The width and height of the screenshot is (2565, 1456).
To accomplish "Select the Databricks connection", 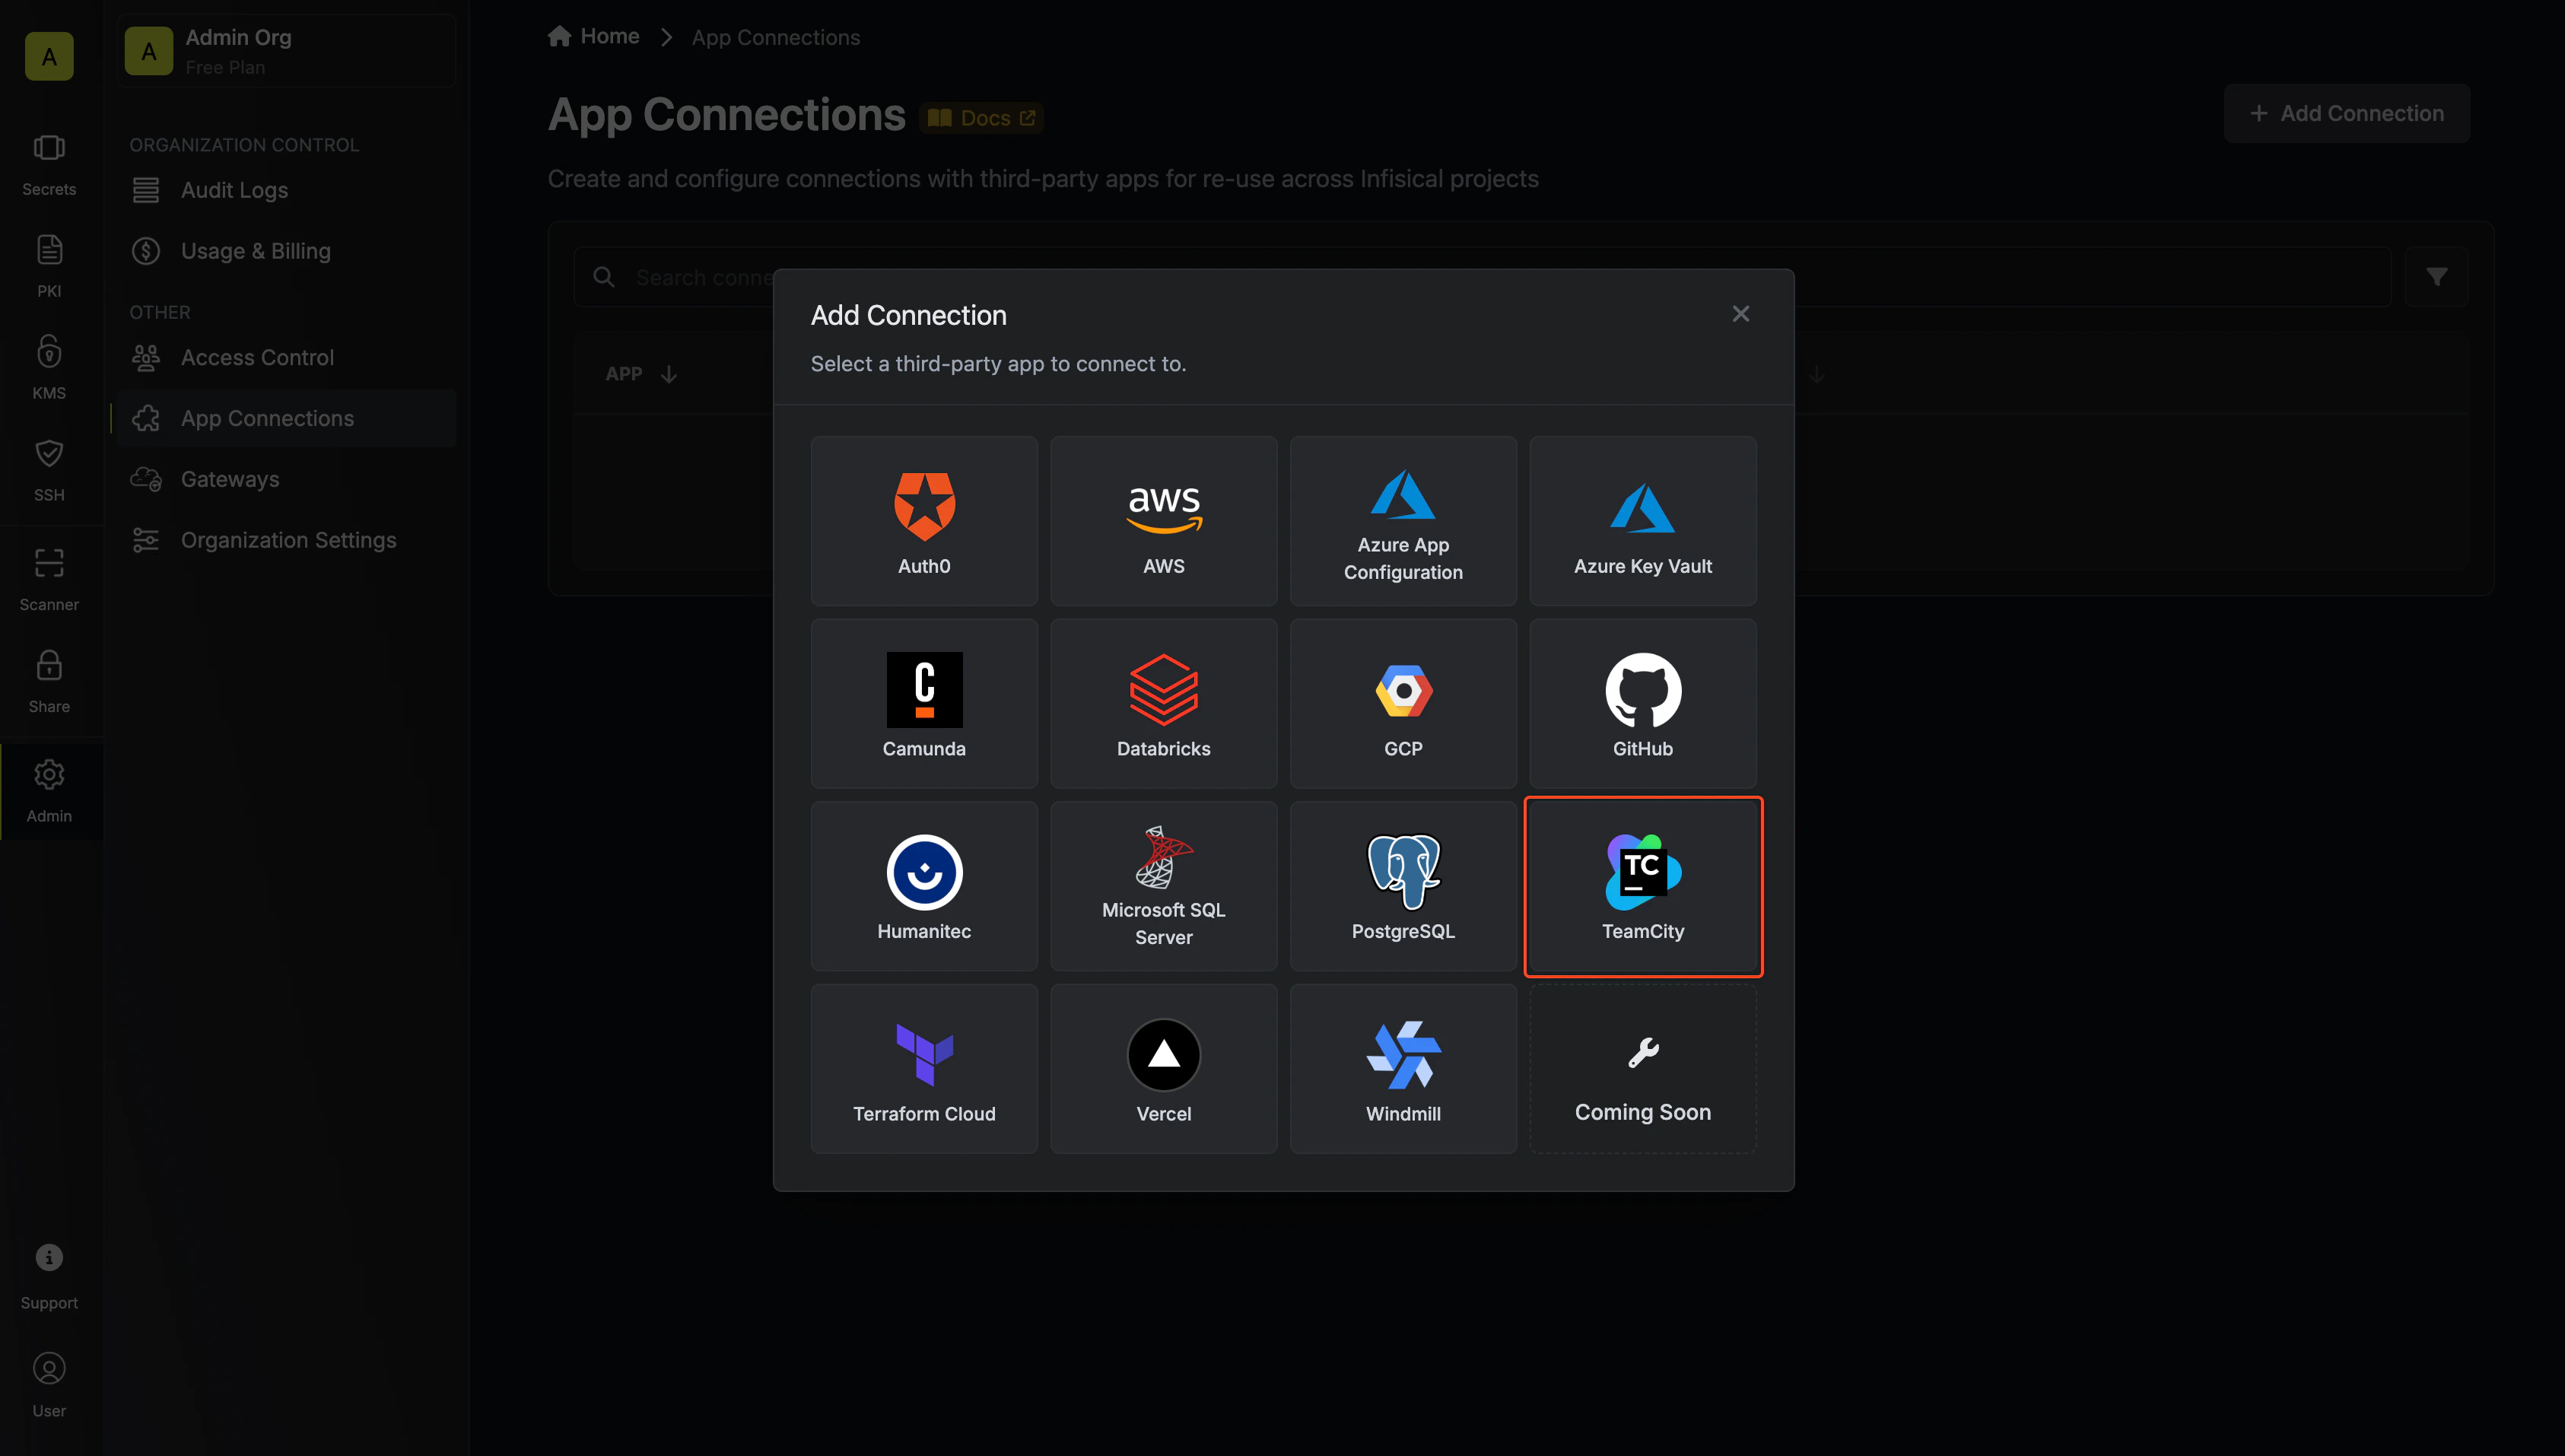I will [1163, 703].
